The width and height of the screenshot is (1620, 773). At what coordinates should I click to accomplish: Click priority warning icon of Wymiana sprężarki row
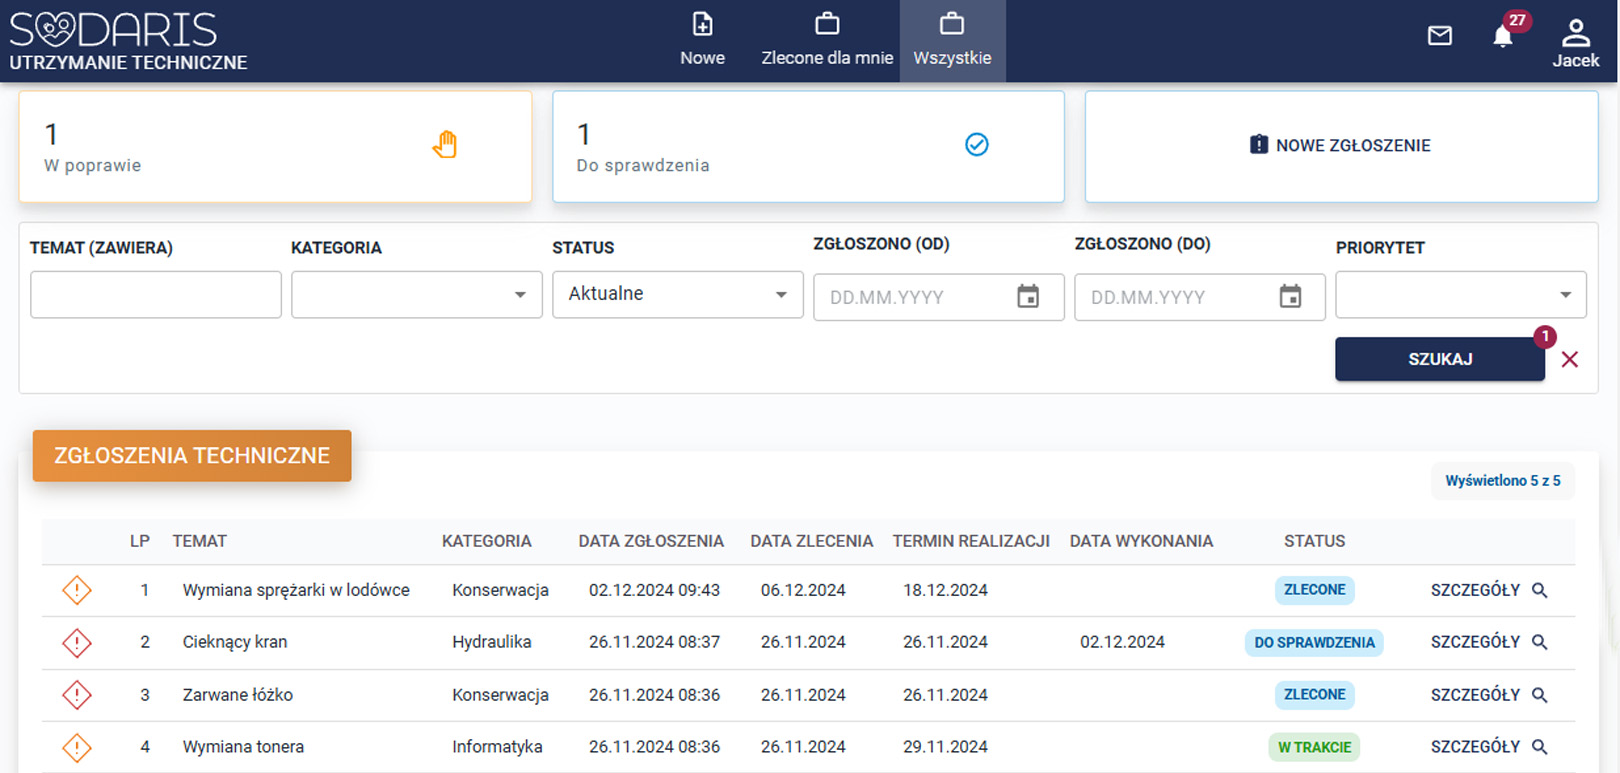click(x=77, y=590)
